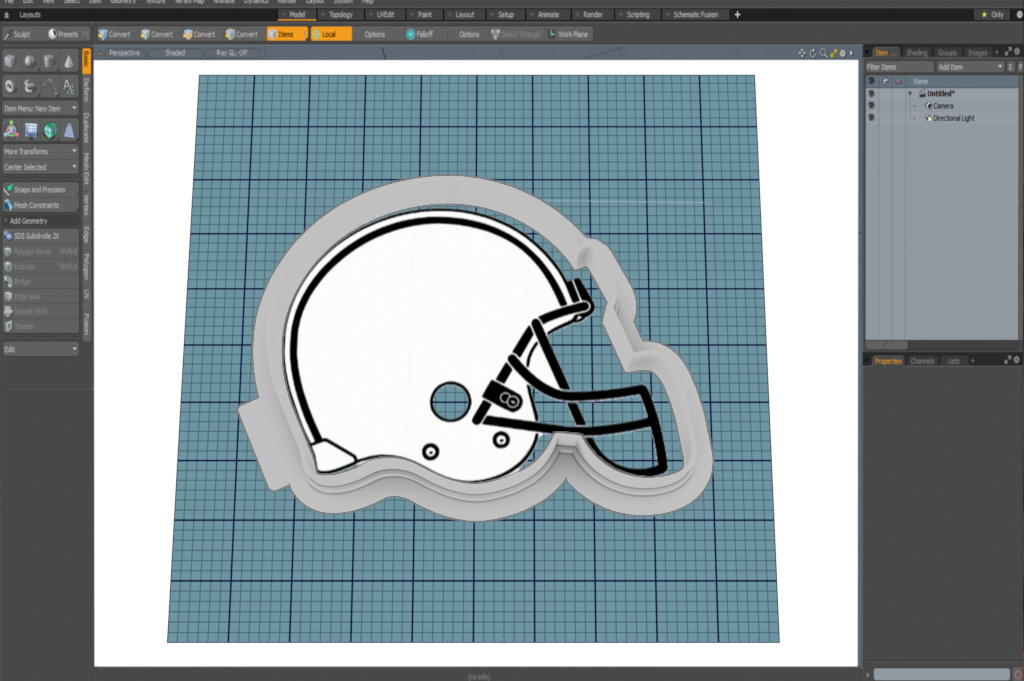1024x681 pixels.
Task: Toggle Items selection mode
Action: point(286,34)
